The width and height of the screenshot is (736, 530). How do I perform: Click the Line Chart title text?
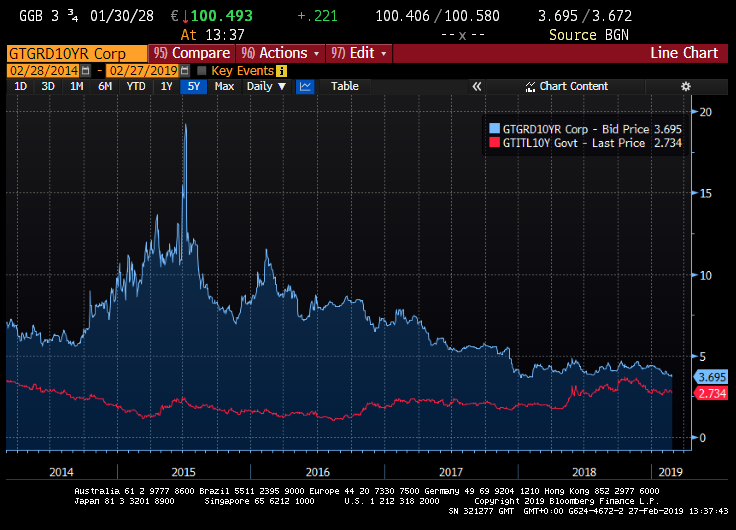pos(684,53)
